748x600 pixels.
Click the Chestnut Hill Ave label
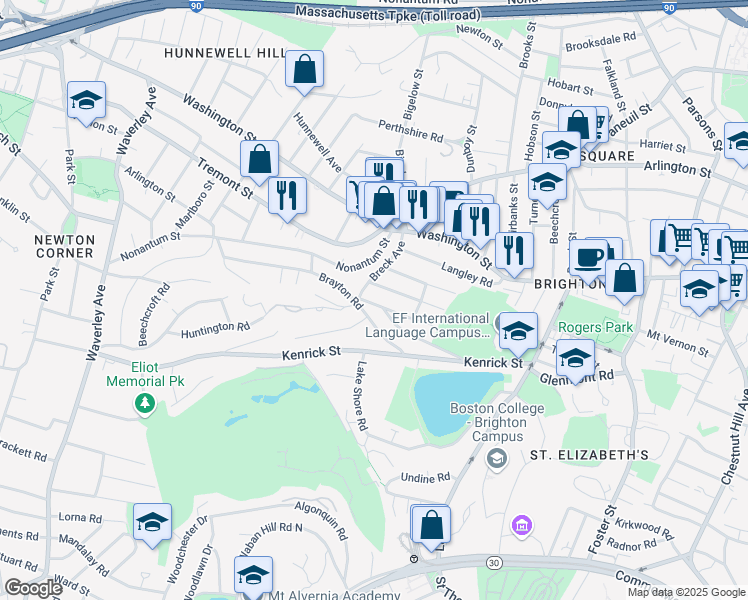tap(736, 436)
